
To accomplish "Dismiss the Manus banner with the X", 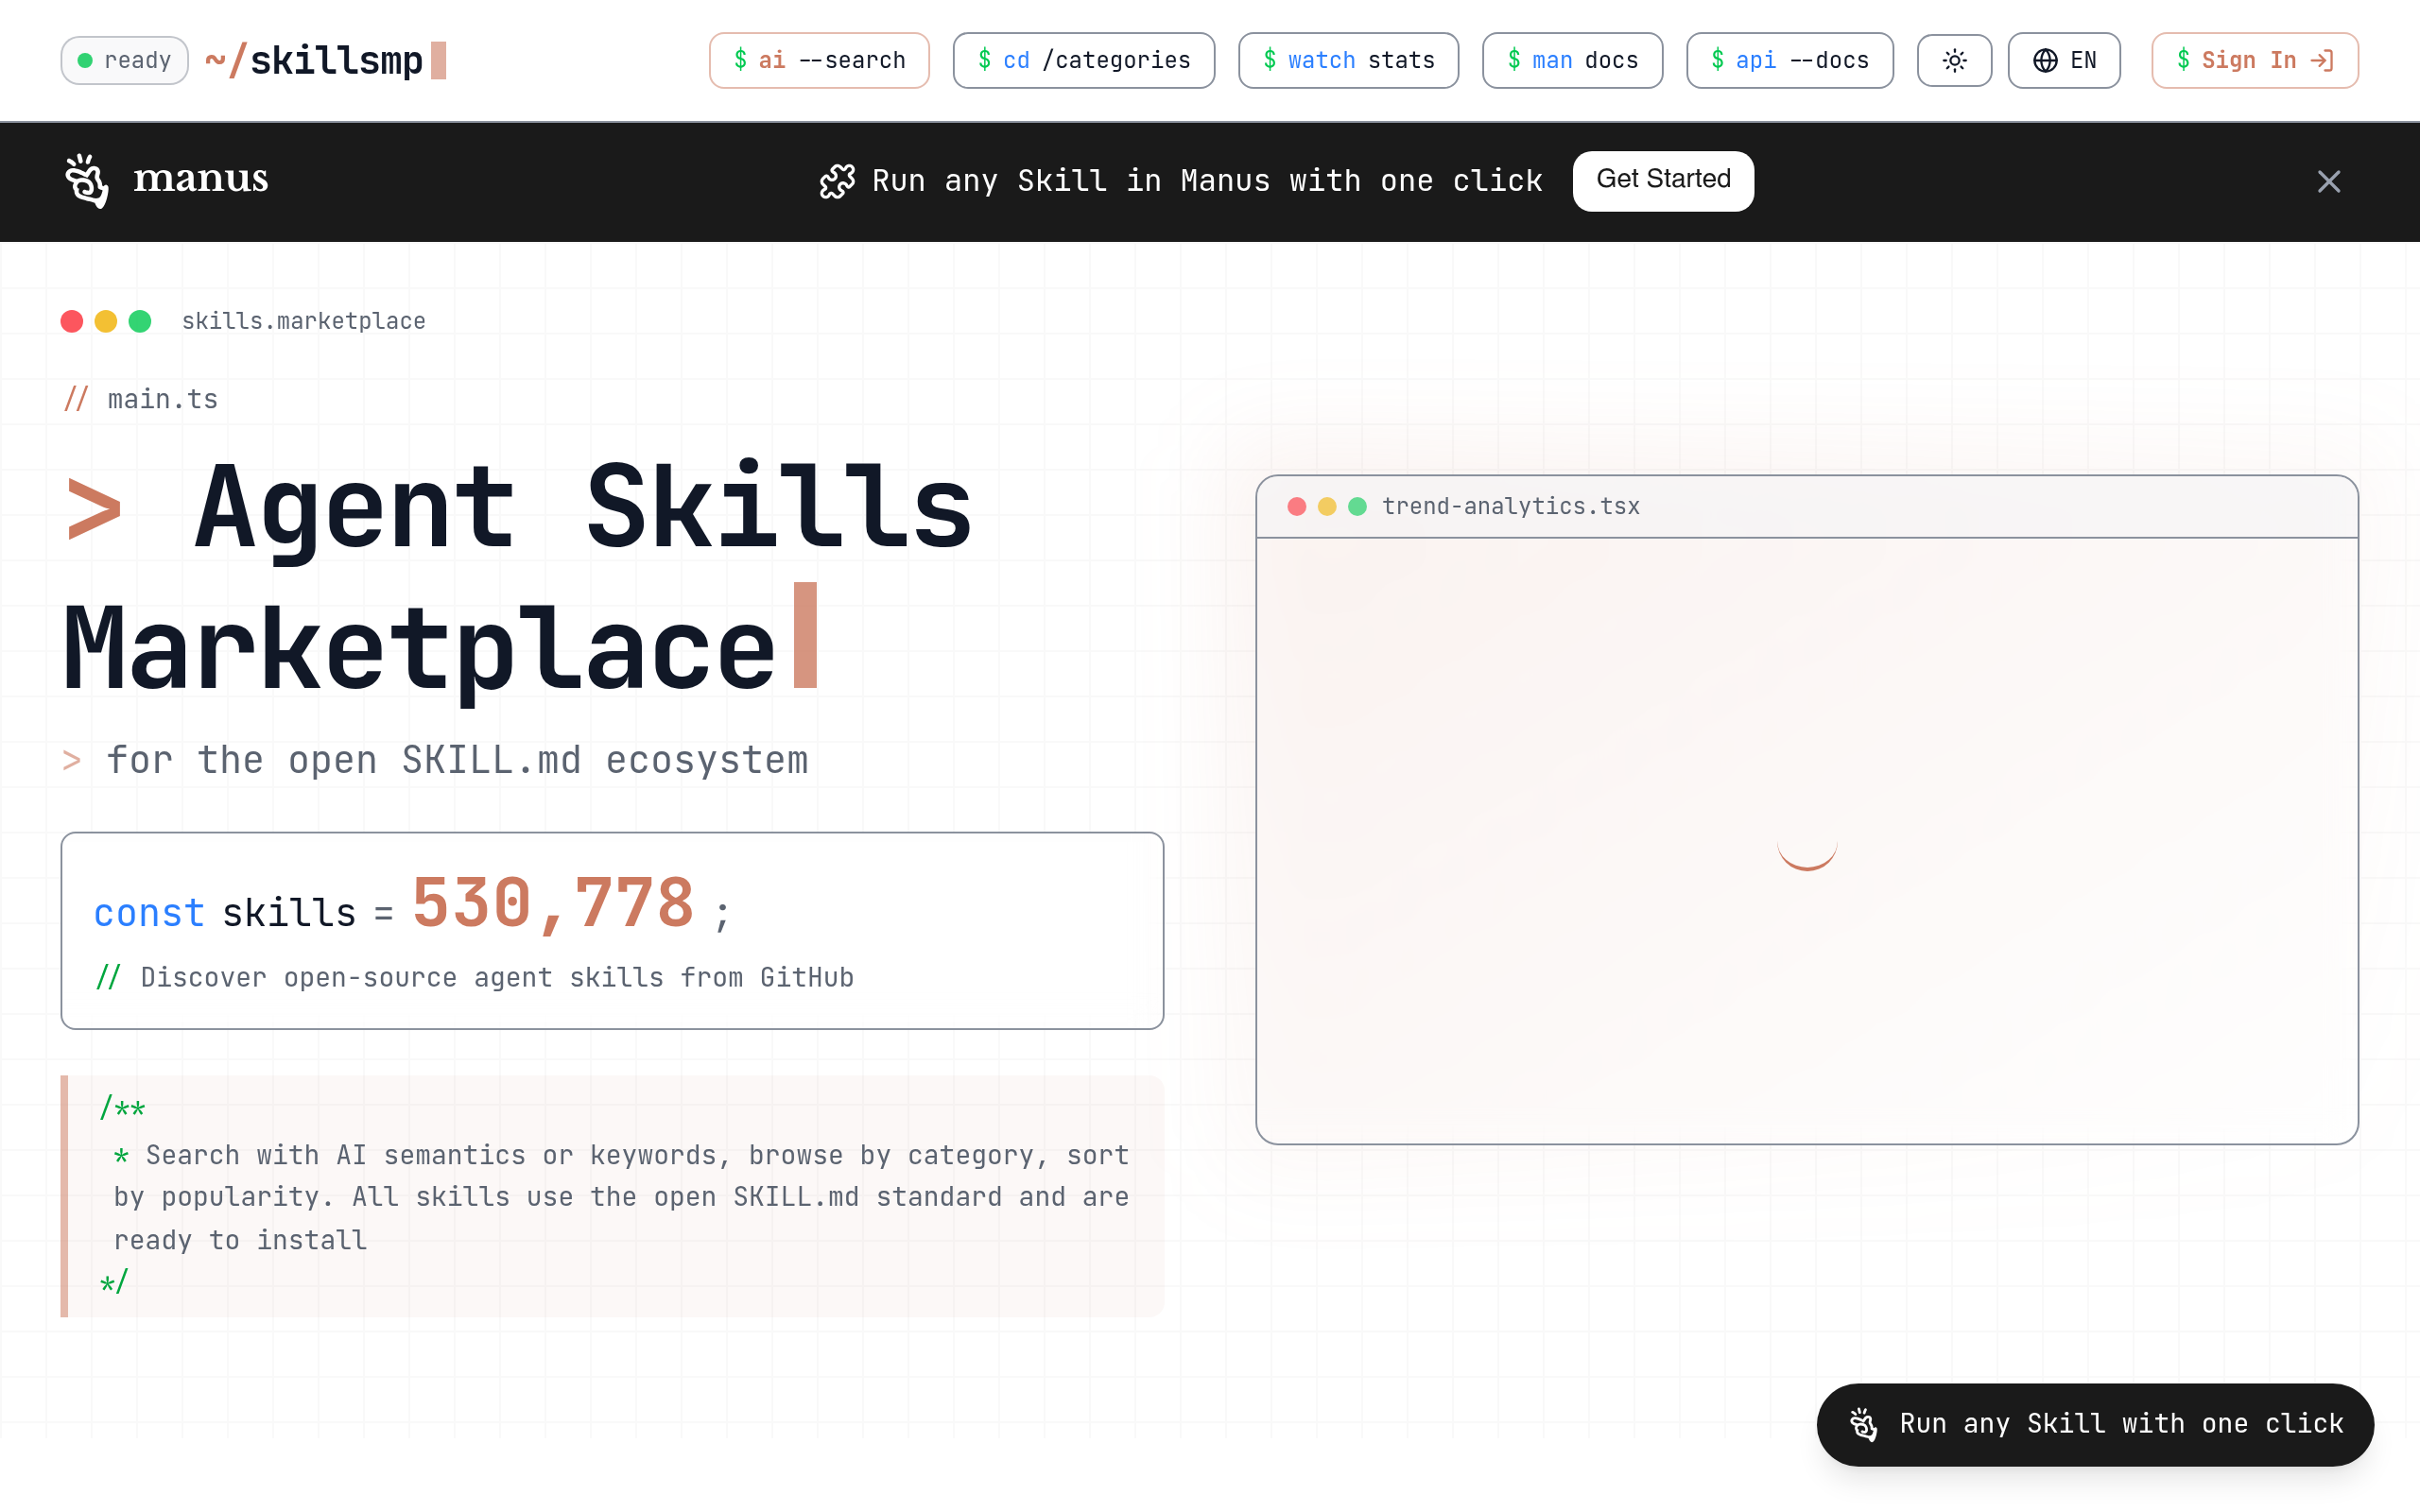I will click(x=2330, y=181).
